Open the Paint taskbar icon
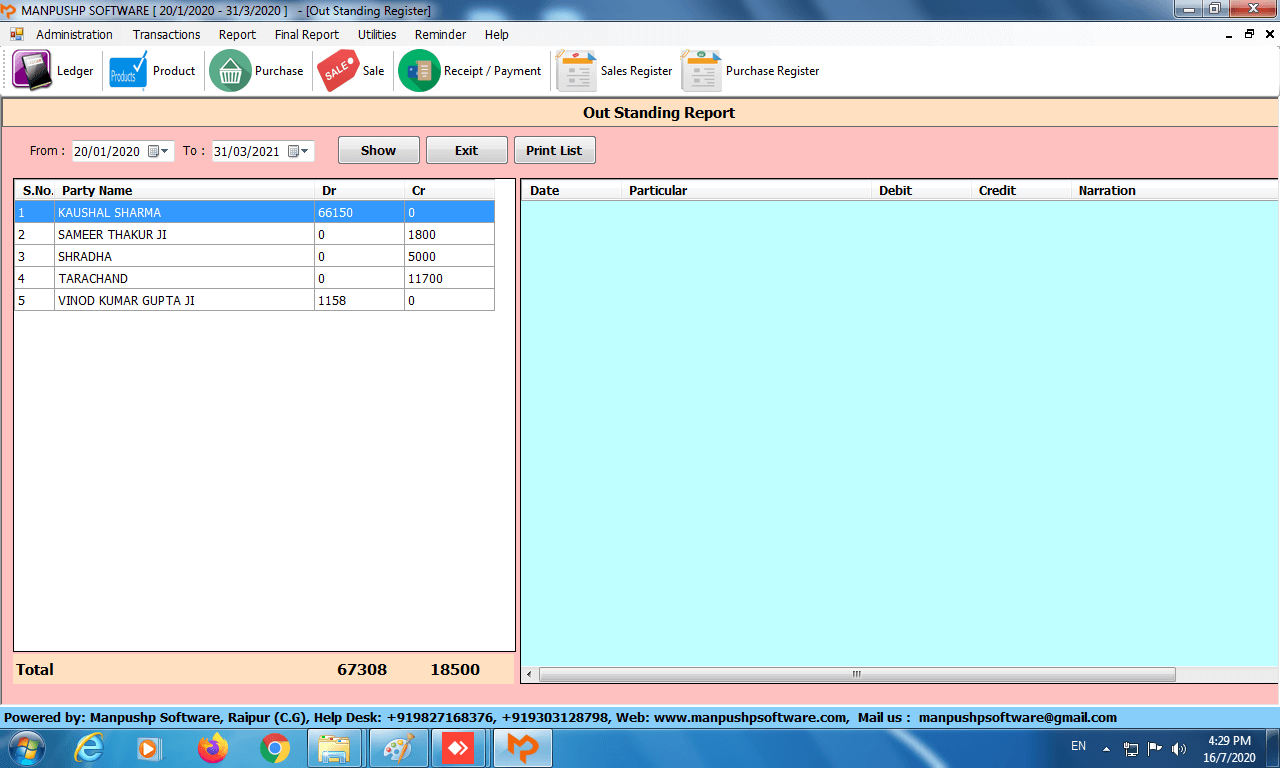Image resolution: width=1280 pixels, height=768 pixels. (398, 748)
